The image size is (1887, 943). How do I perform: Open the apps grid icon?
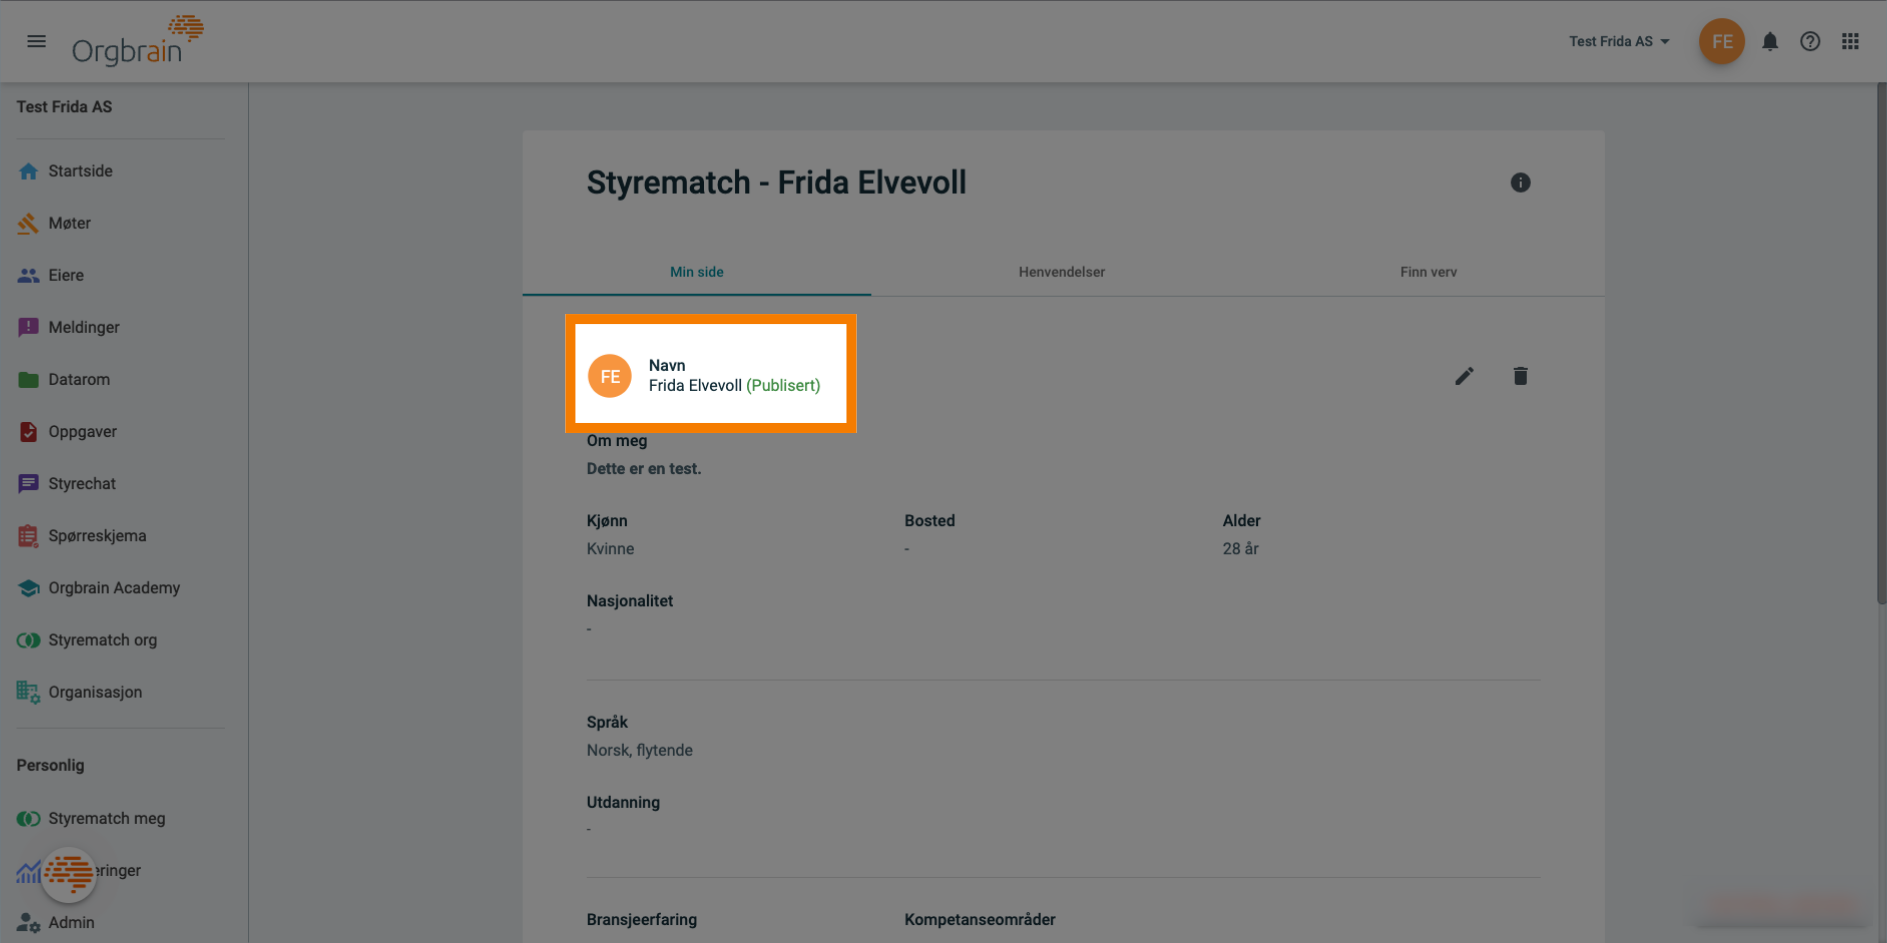pyautogui.click(x=1850, y=41)
